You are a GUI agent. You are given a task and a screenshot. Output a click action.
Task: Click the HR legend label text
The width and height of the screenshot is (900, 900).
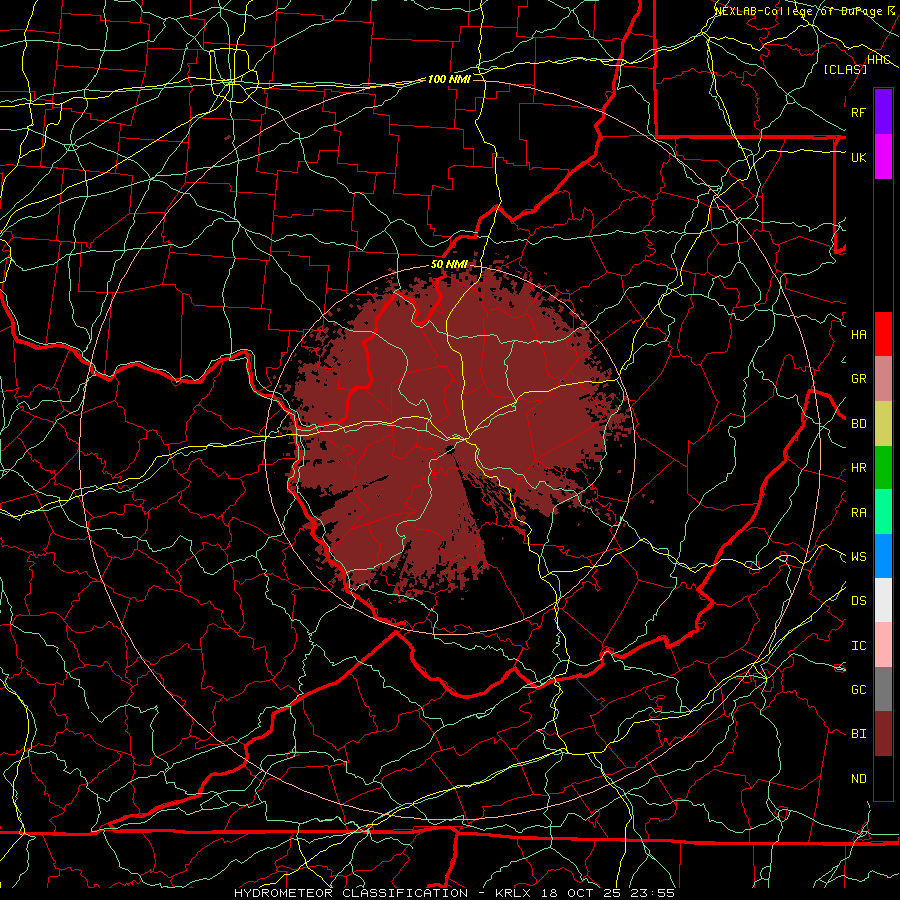coord(858,468)
